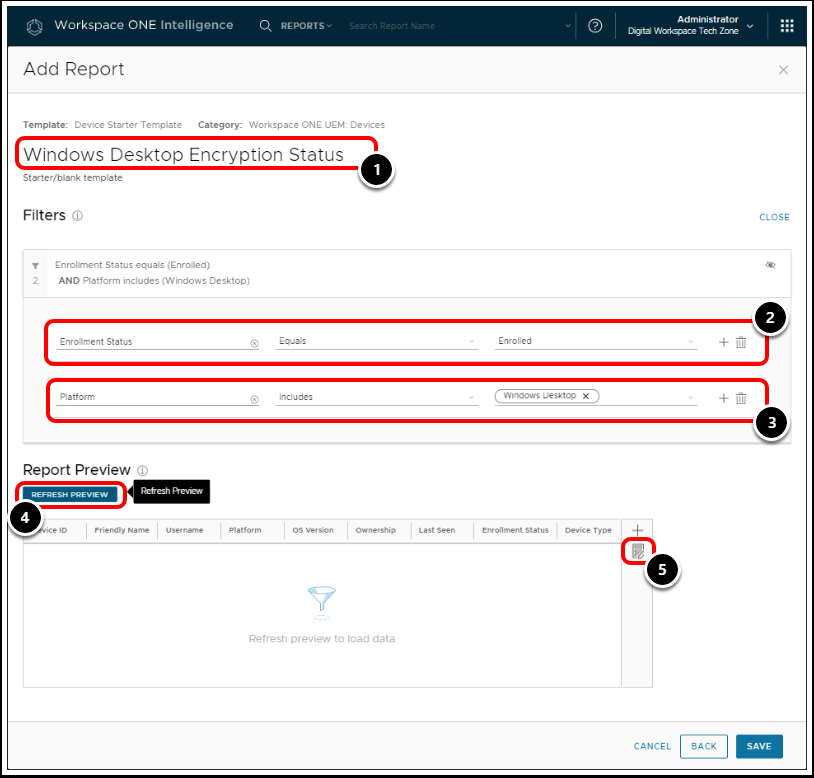The image size is (814, 778).
Task: Click the report name title field
Action: tap(184, 155)
